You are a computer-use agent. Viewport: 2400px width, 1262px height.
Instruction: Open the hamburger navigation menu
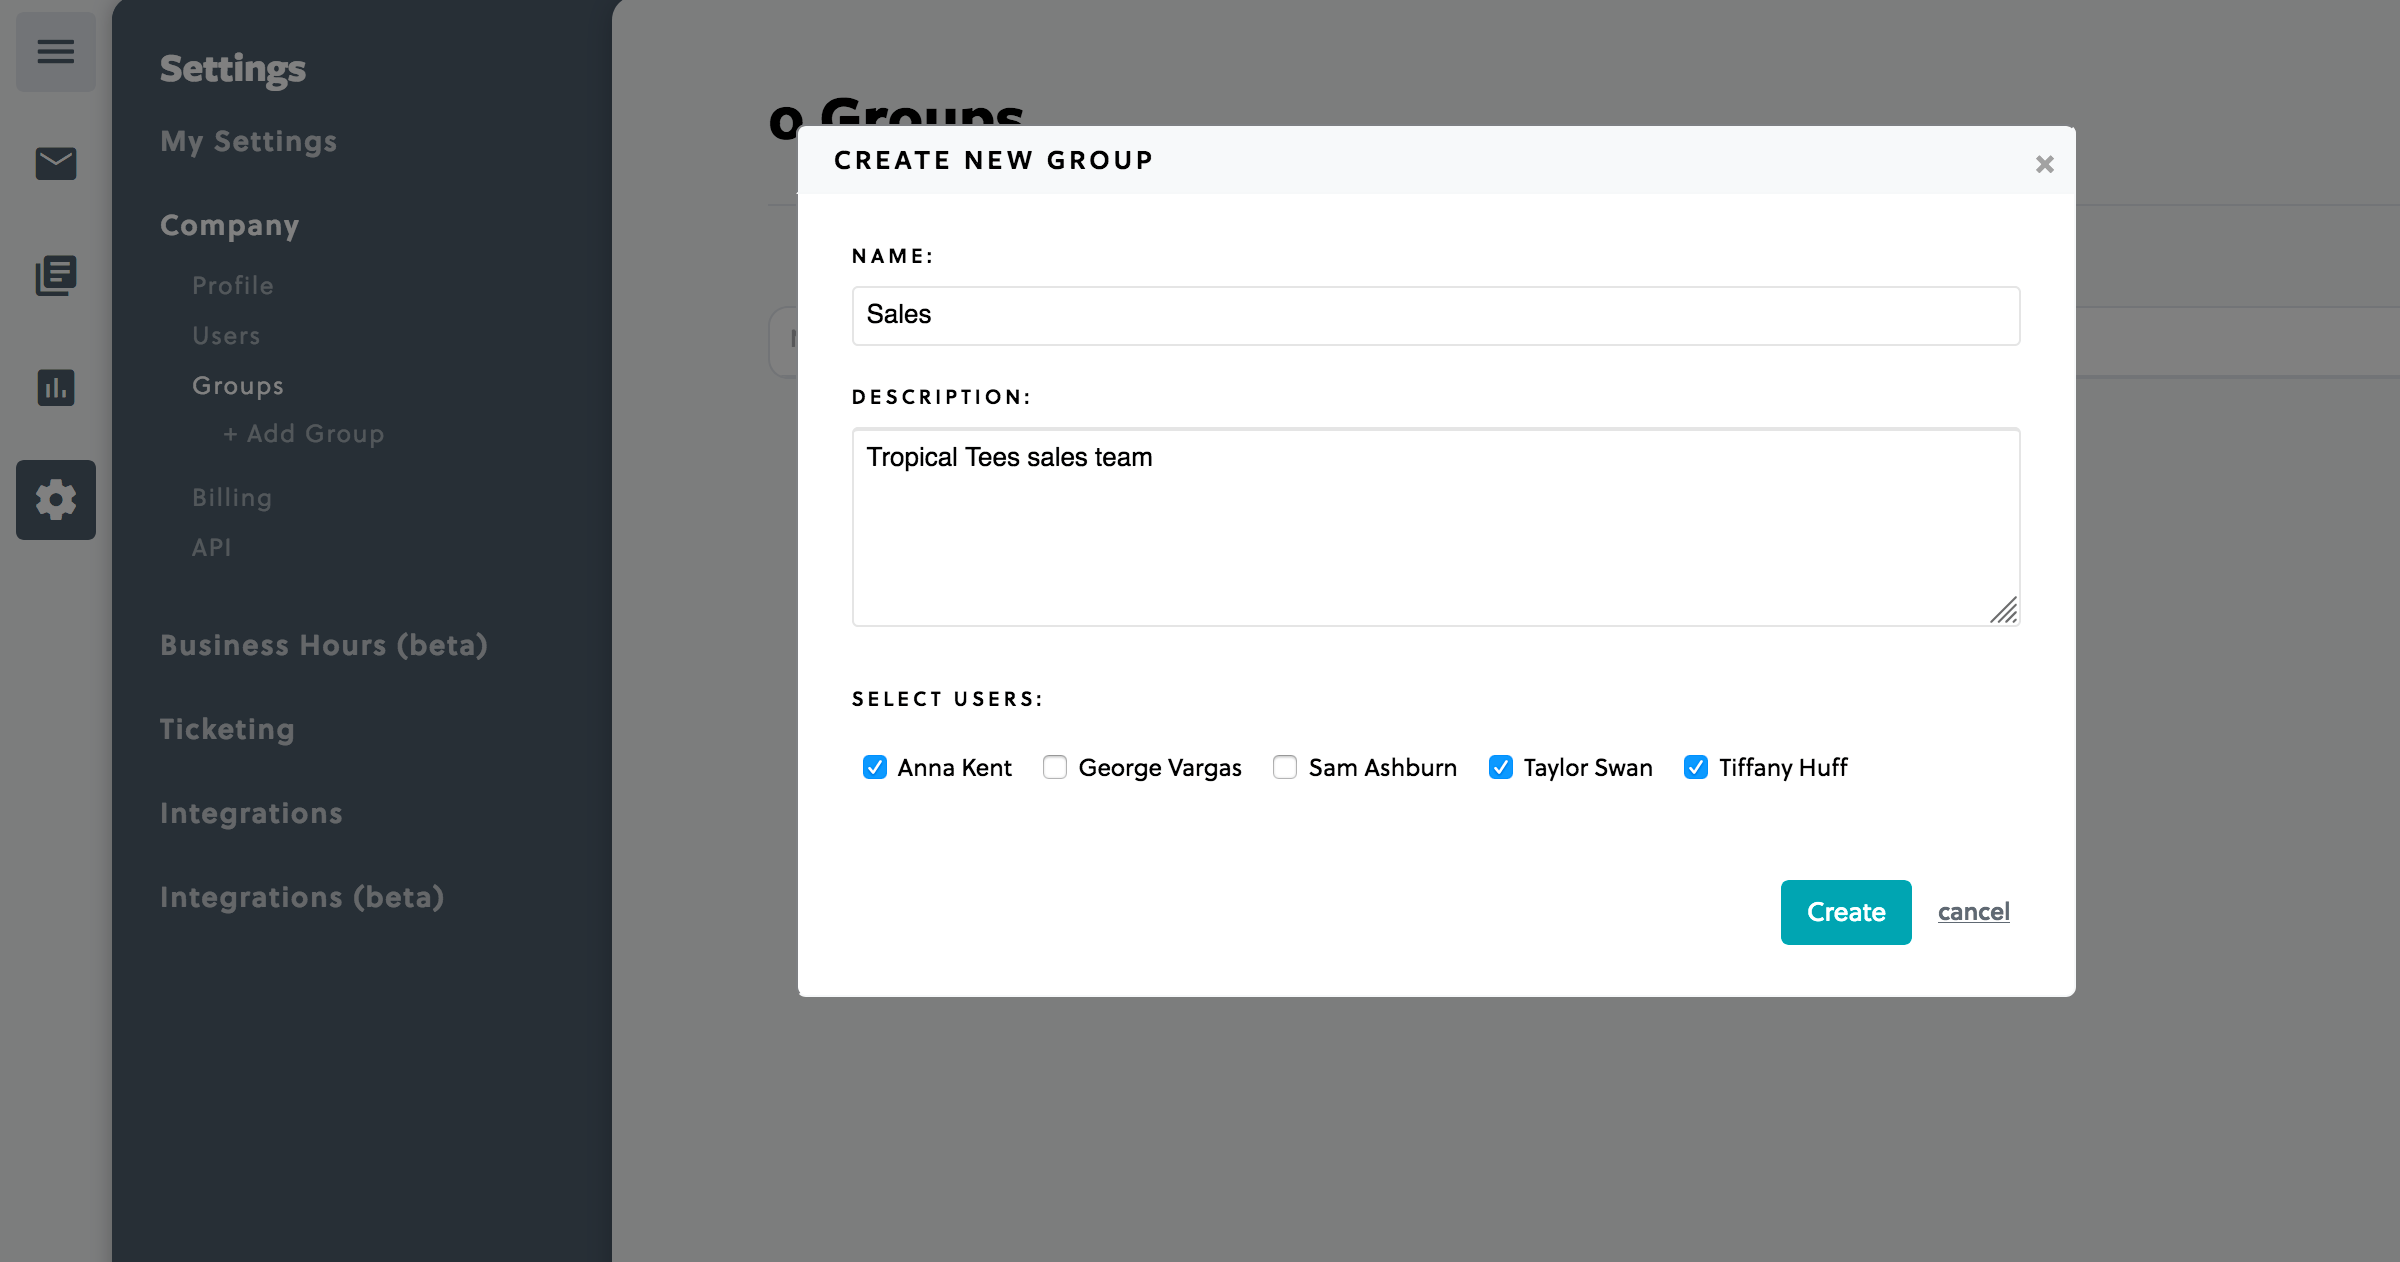point(55,51)
